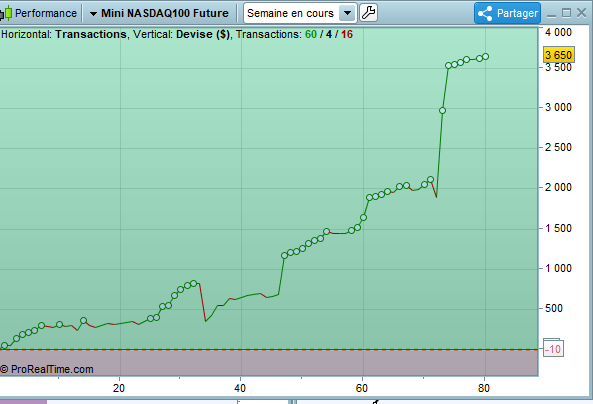Click the 2 000 vertical axis value
Image resolution: width=593 pixels, height=404 pixels.
tap(558, 187)
